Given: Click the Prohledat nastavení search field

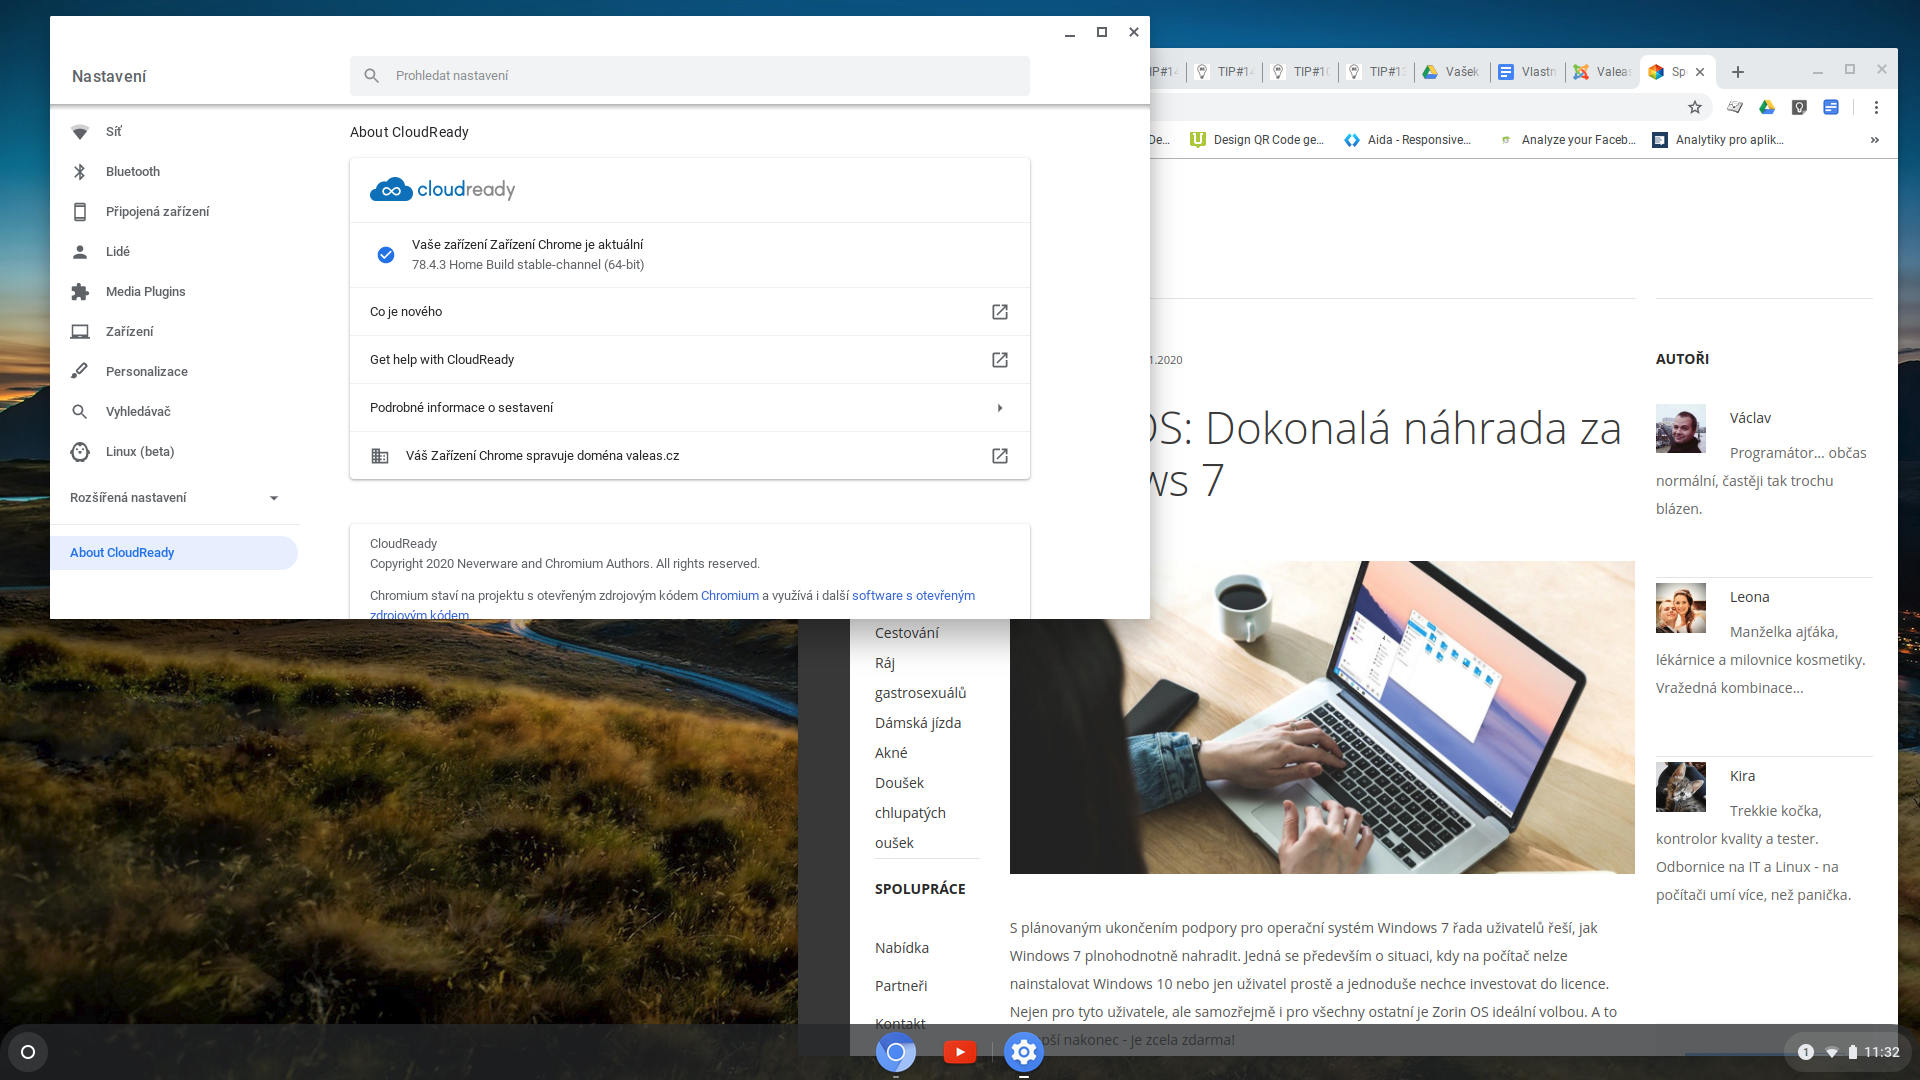Looking at the screenshot, I should click(x=690, y=76).
